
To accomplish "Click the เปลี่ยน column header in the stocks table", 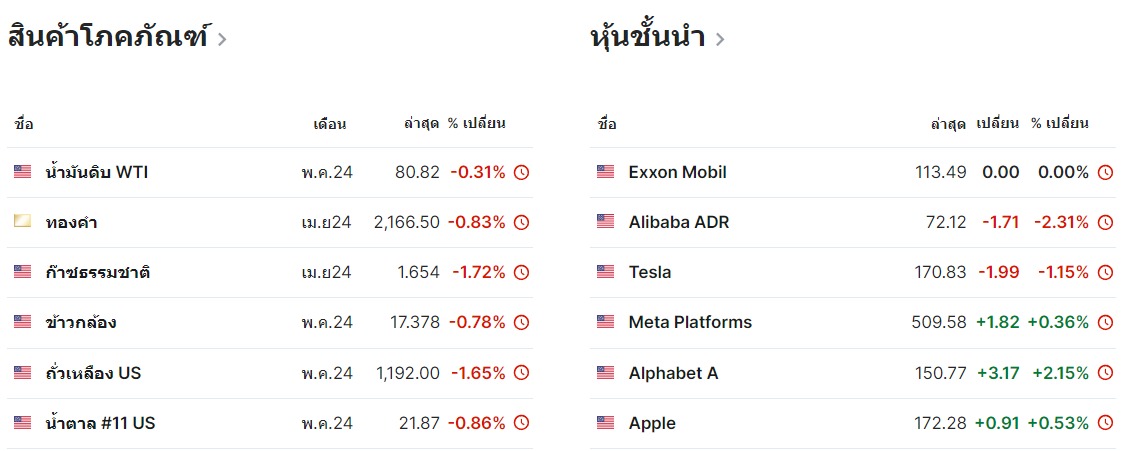I will pos(997,124).
